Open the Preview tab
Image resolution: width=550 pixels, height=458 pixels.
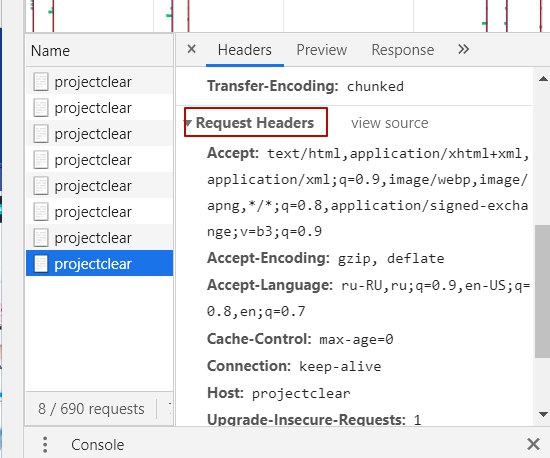pos(322,50)
